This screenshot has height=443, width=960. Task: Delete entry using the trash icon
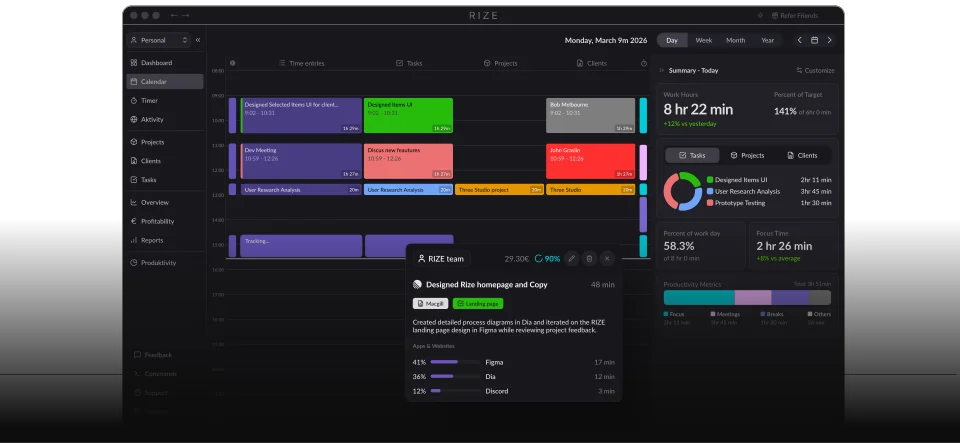pos(589,258)
